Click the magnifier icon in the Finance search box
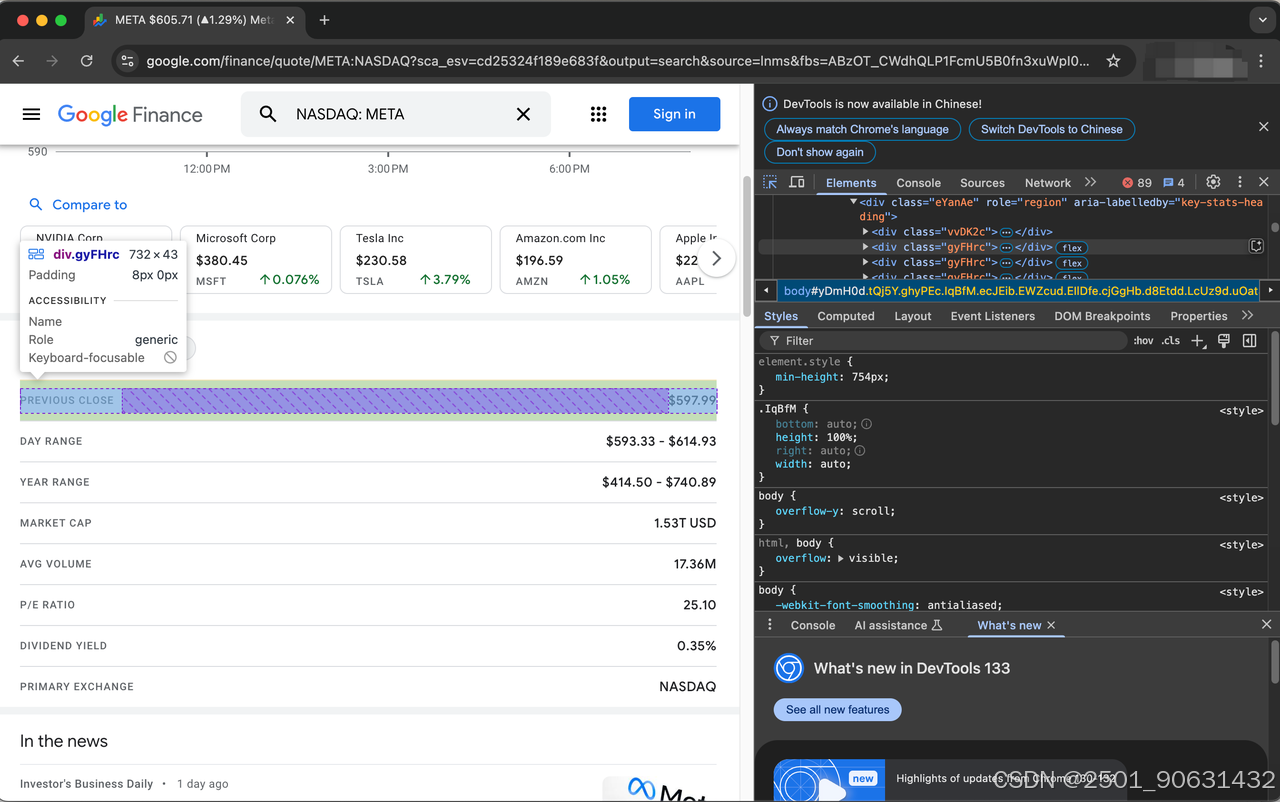1280x802 pixels. point(268,114)
